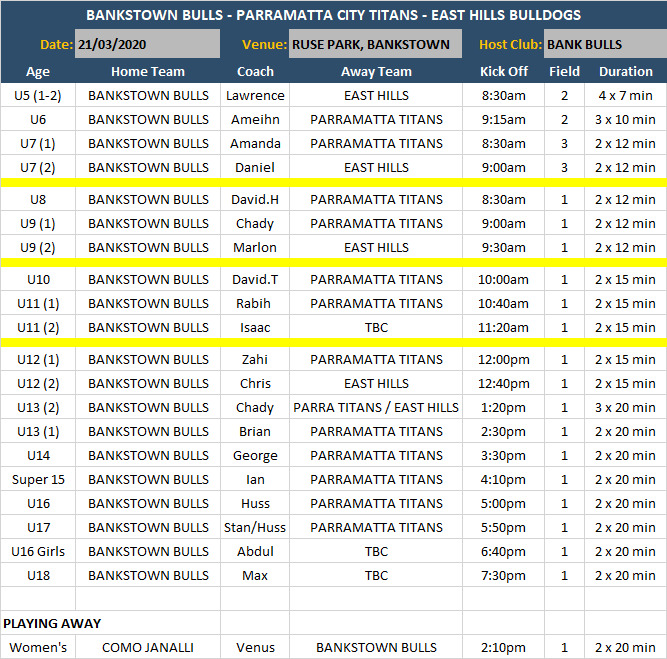Select coach cell David.T
The width and height of the screenshot is (667, 659).
(255, 280)
